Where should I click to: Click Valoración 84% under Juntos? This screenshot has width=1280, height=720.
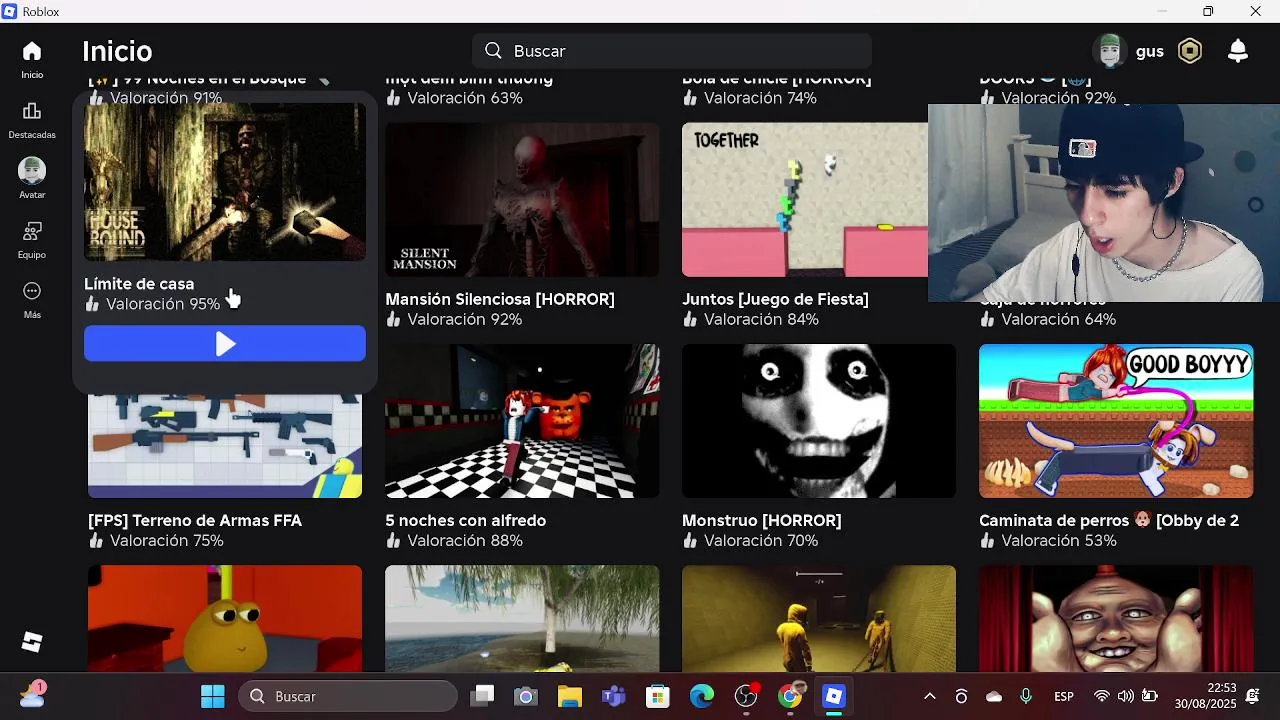point(761,320)
